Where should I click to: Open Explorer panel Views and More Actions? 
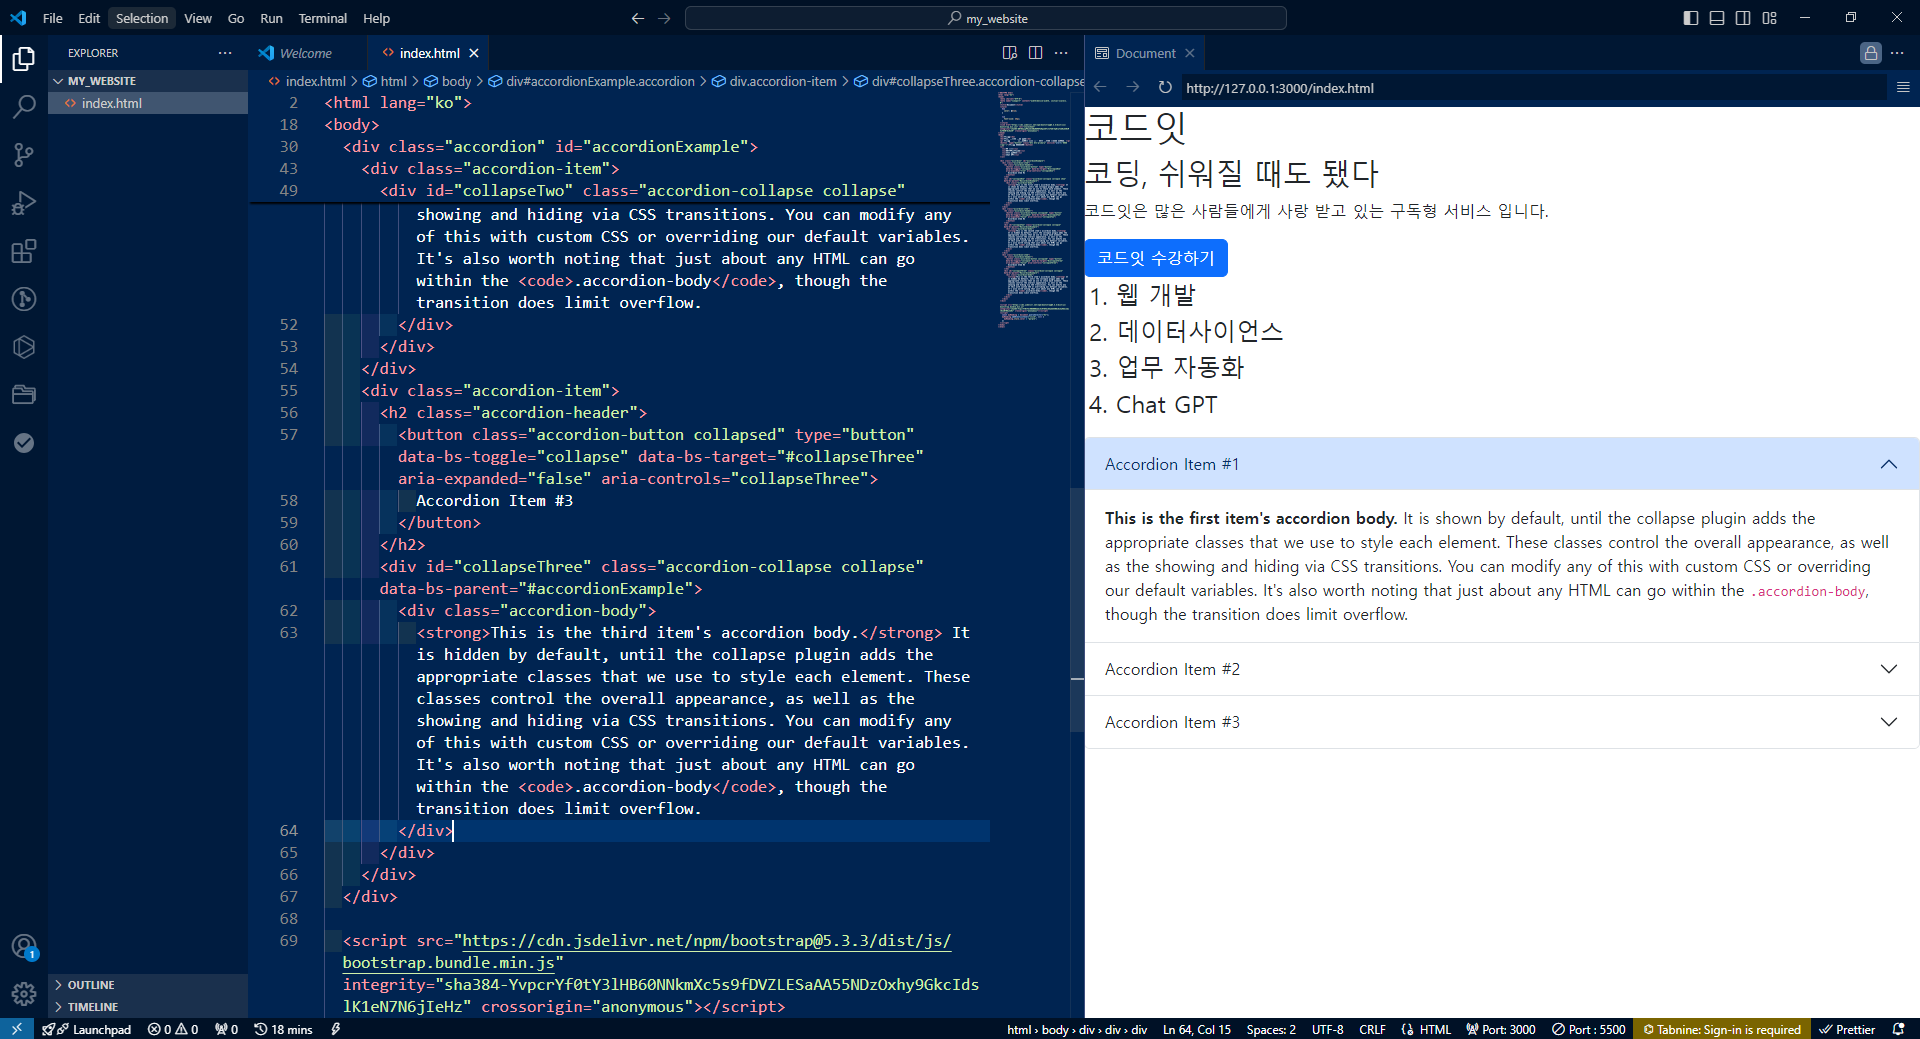tap(225, 53)
